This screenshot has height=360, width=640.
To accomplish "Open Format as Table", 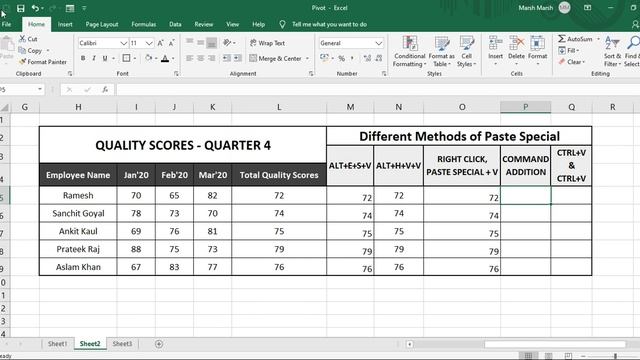I will (x=442, y=51).
